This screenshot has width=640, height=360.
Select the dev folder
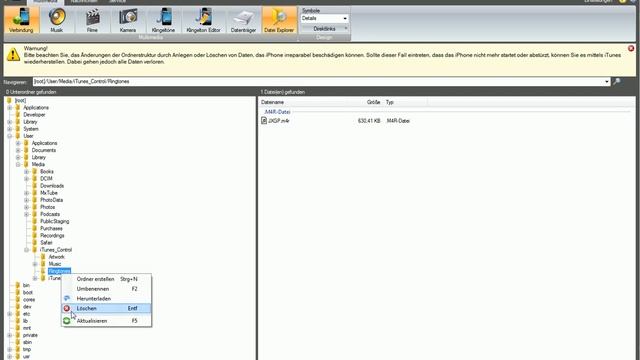coord(27,307)
